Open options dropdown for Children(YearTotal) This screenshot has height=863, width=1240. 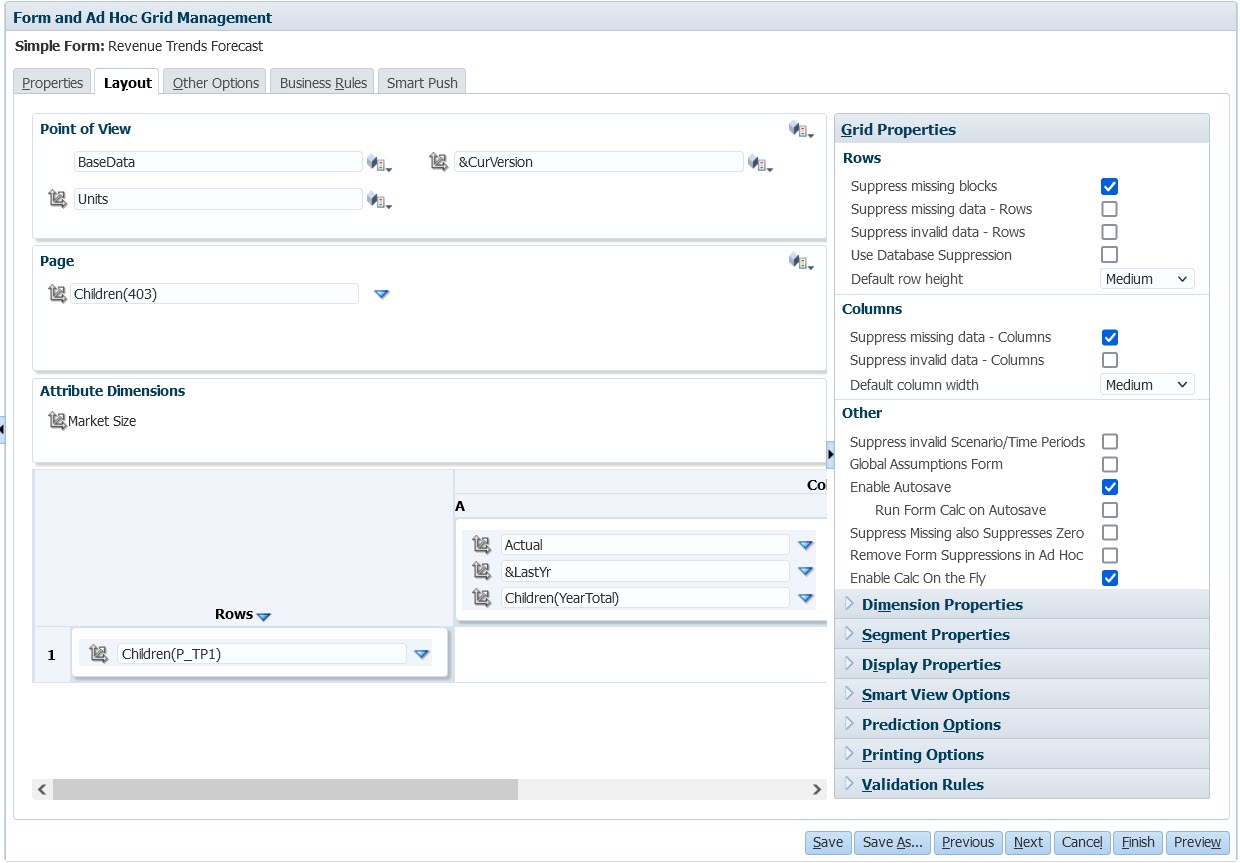pos(806,596)
